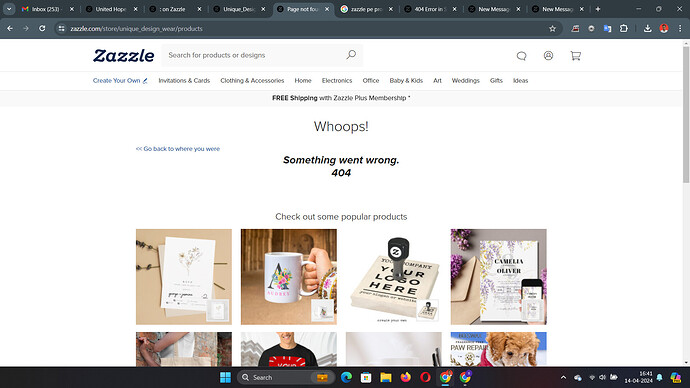690x388 pixels.
Task: Open Microsoft Store from taskbar
Action: click(366, 377)
